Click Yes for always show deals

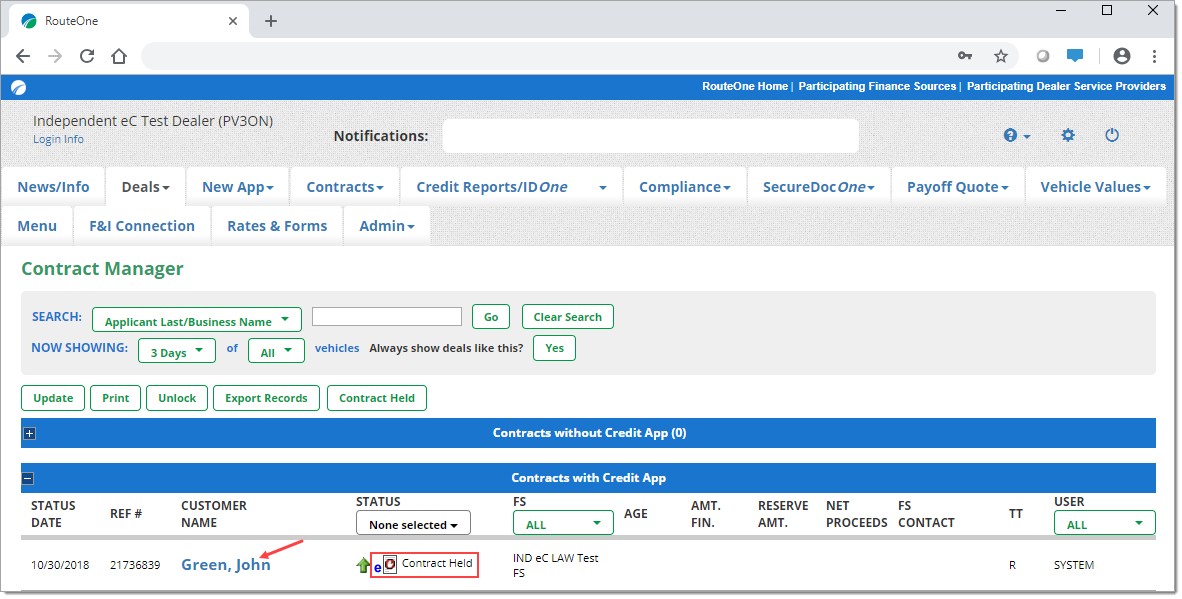point(554,348)
